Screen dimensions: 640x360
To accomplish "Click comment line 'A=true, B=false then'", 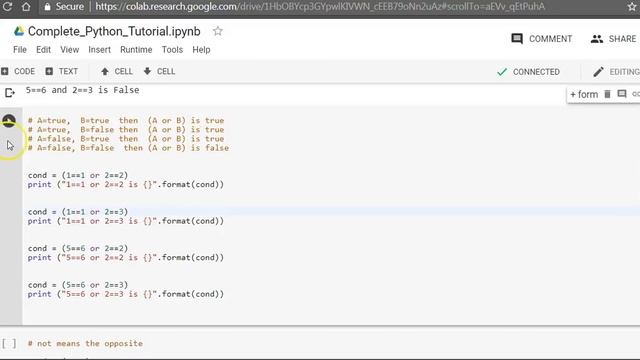I will click(126, 129).
